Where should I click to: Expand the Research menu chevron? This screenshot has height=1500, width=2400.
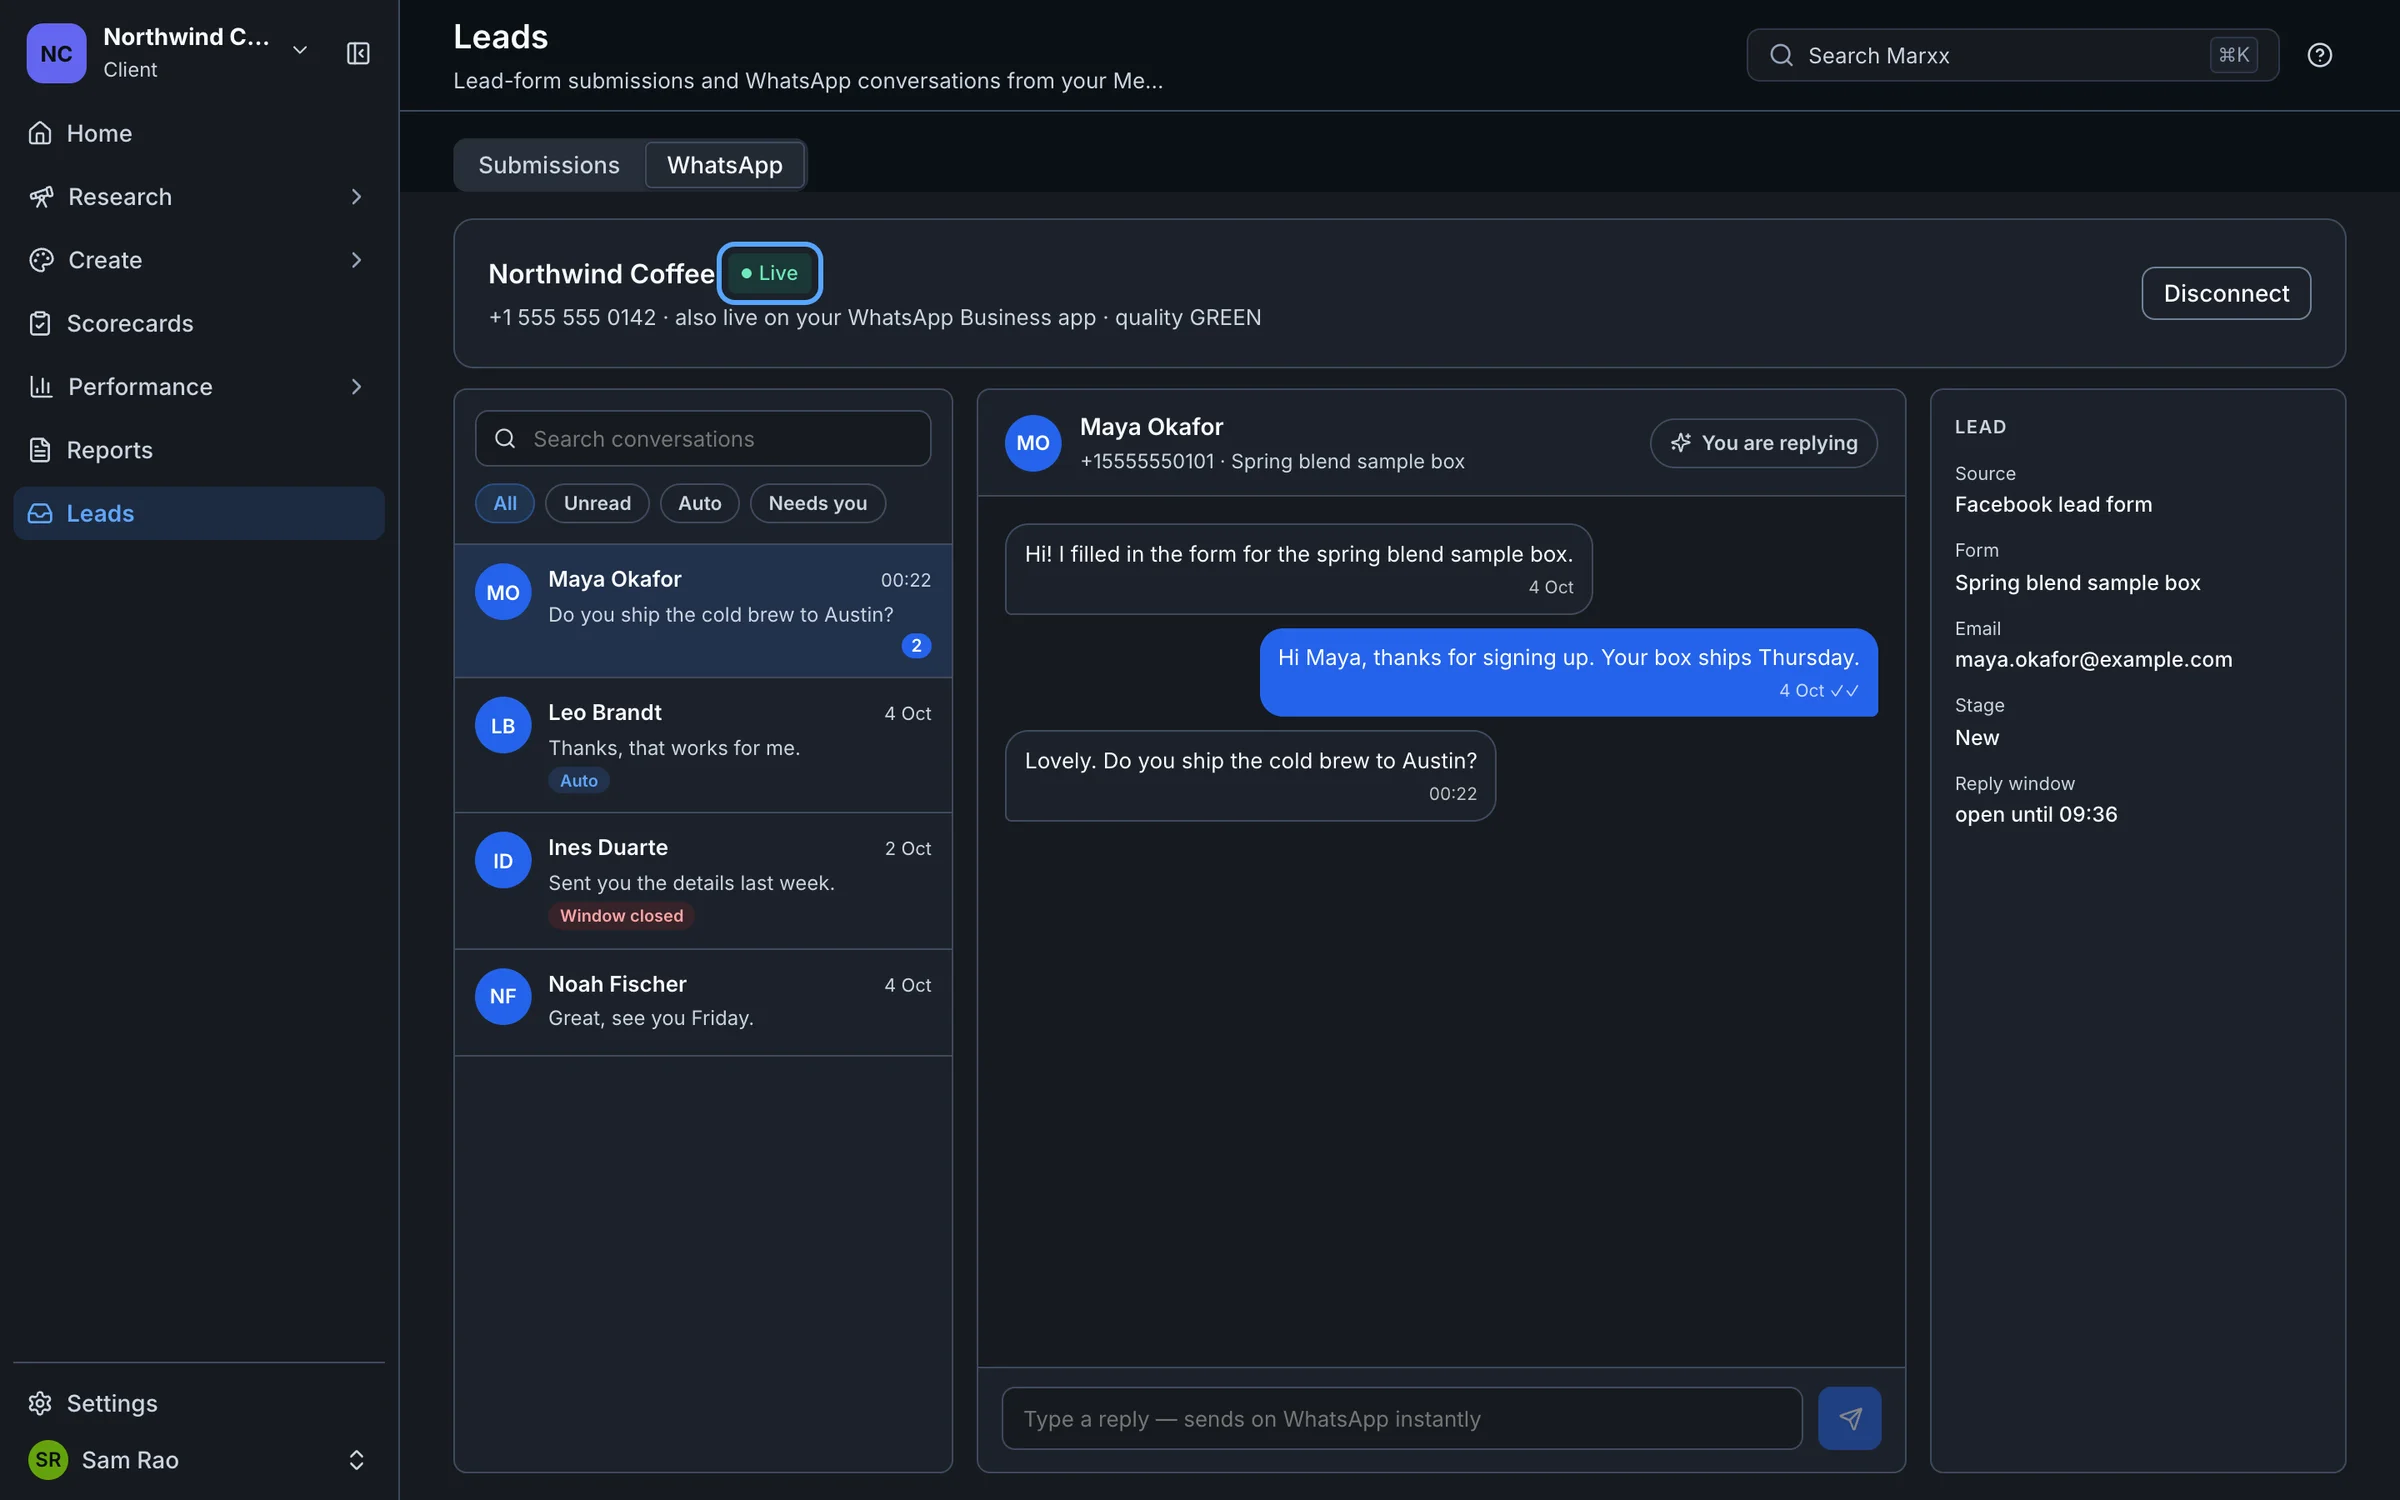point(356,197)
